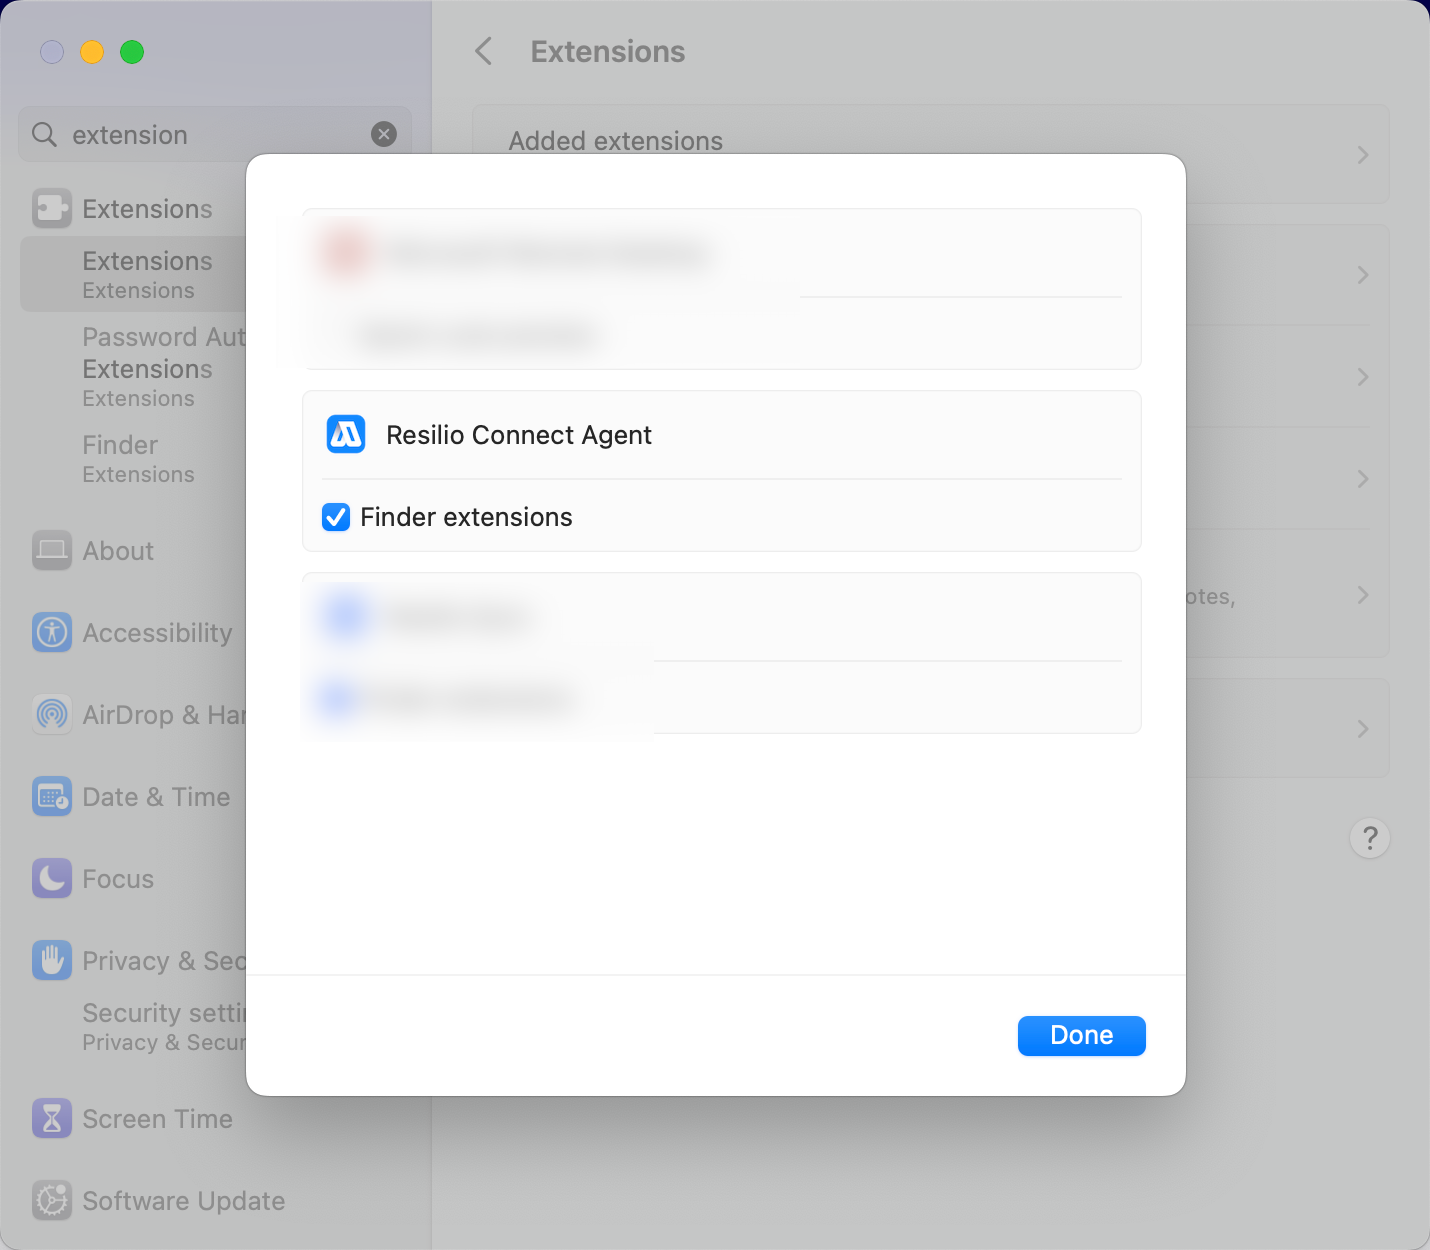Click the Resilio Connect Agent app icon

click(346, 435)
